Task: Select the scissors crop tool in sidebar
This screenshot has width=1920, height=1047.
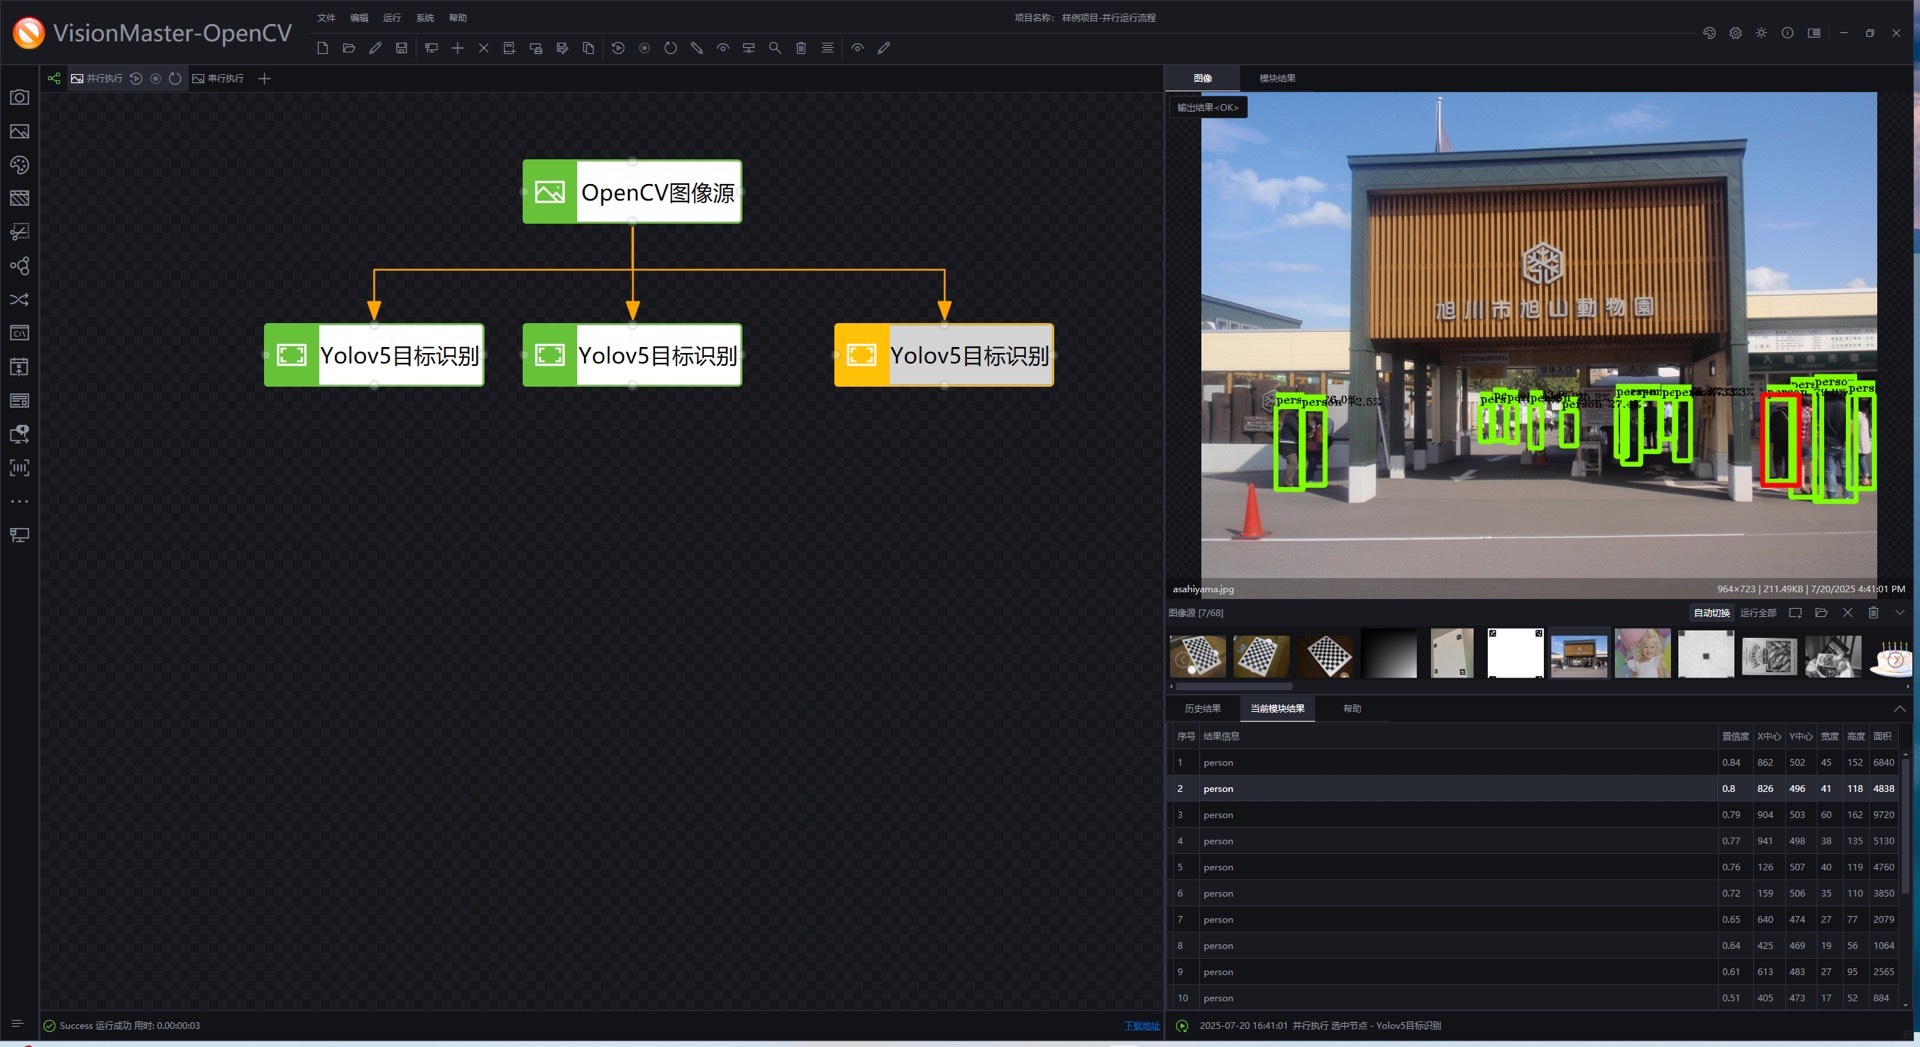Action: pyautogui.click(x=19, y=232)
